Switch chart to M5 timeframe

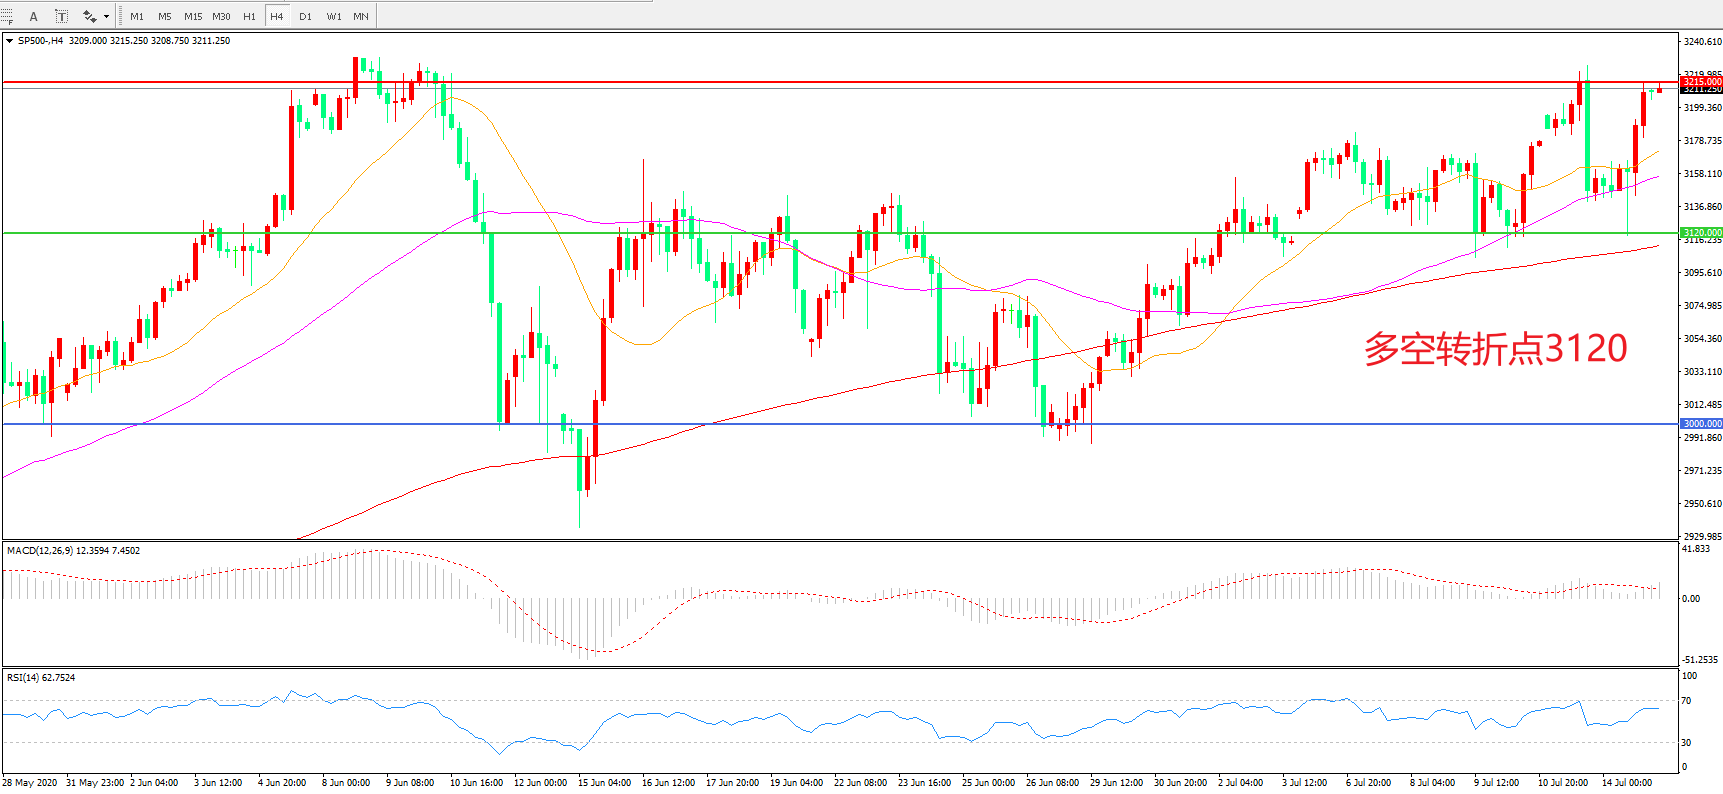[165, 16]
